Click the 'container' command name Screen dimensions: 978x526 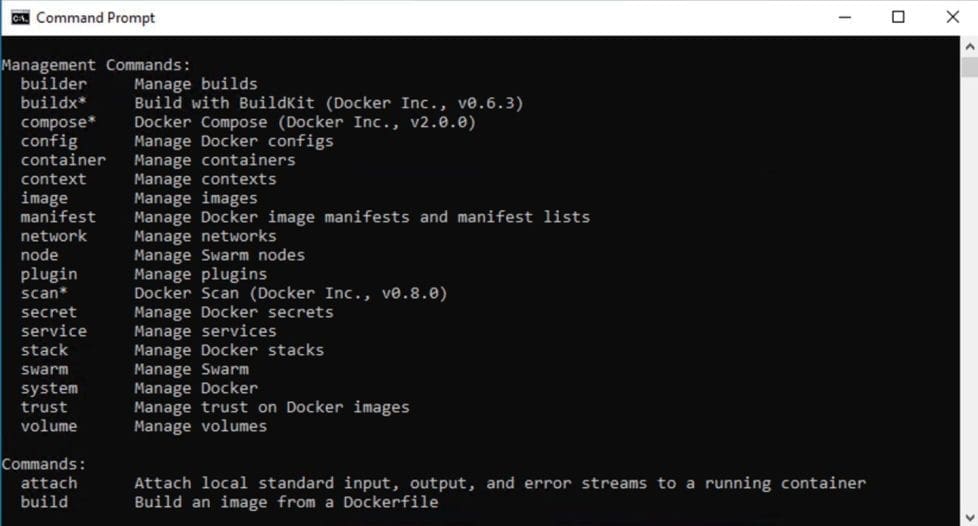63,160
